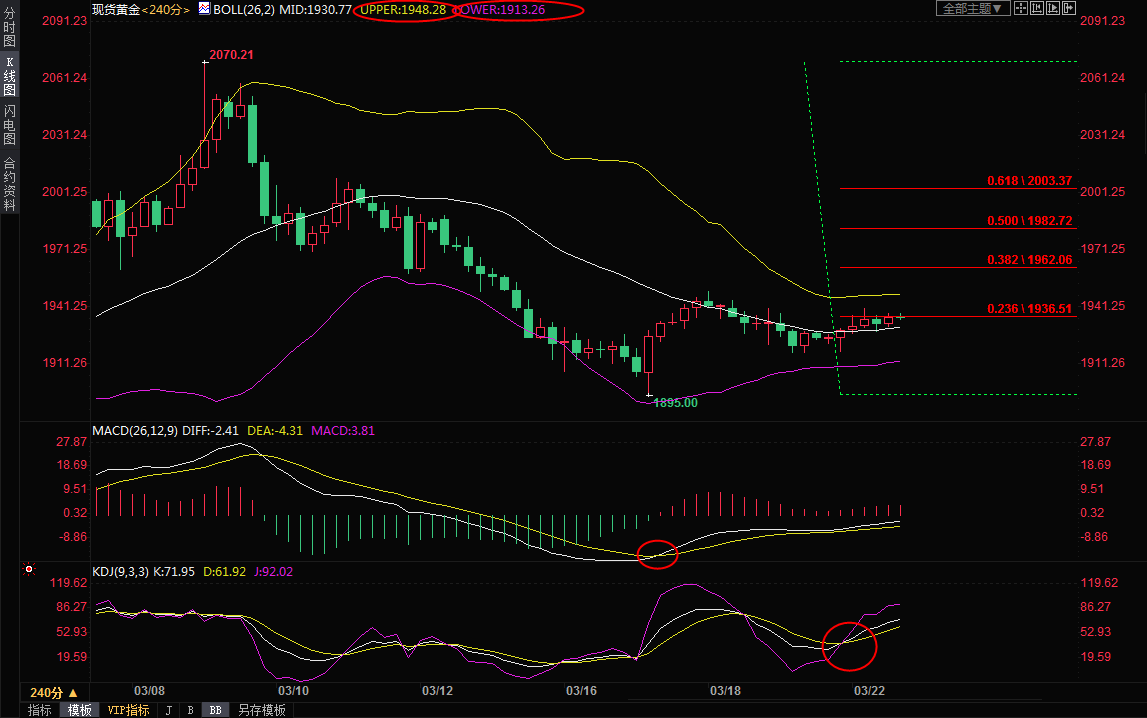Toggle the J button in bottom bar
The image size is (1147, 718).
tap(167, 710)
